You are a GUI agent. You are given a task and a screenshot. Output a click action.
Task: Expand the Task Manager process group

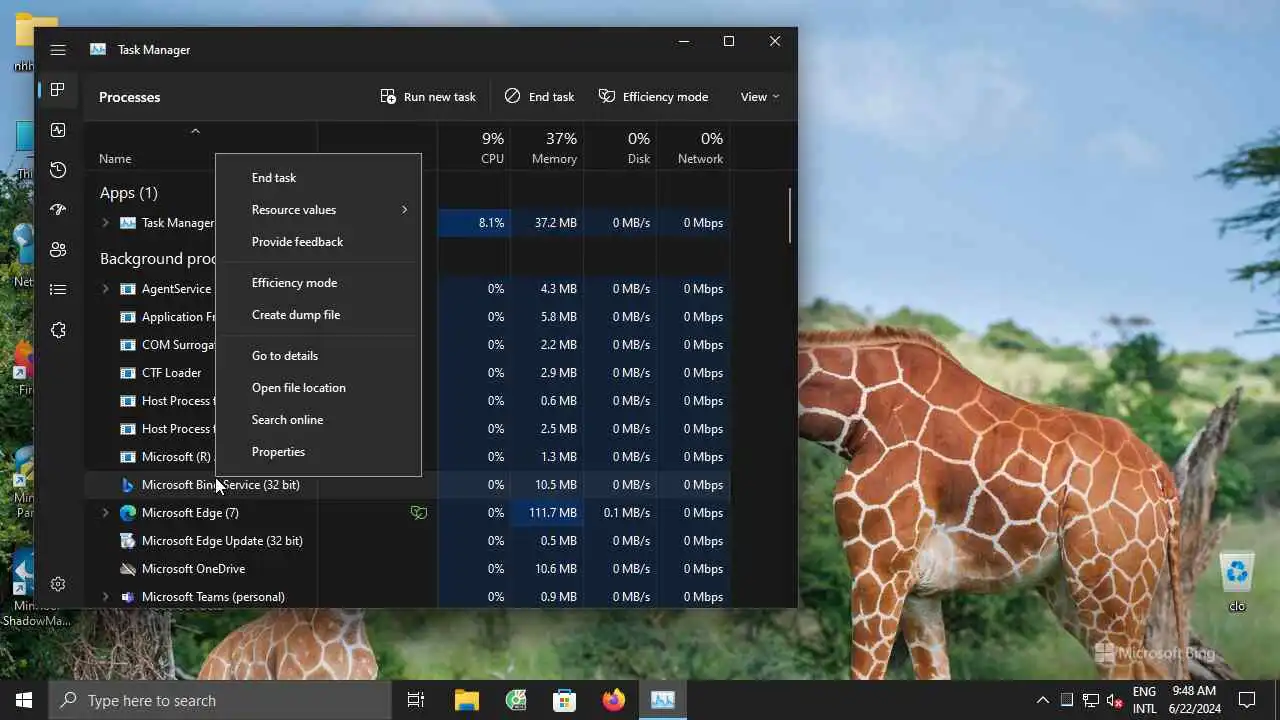click(x=105, y=223)
